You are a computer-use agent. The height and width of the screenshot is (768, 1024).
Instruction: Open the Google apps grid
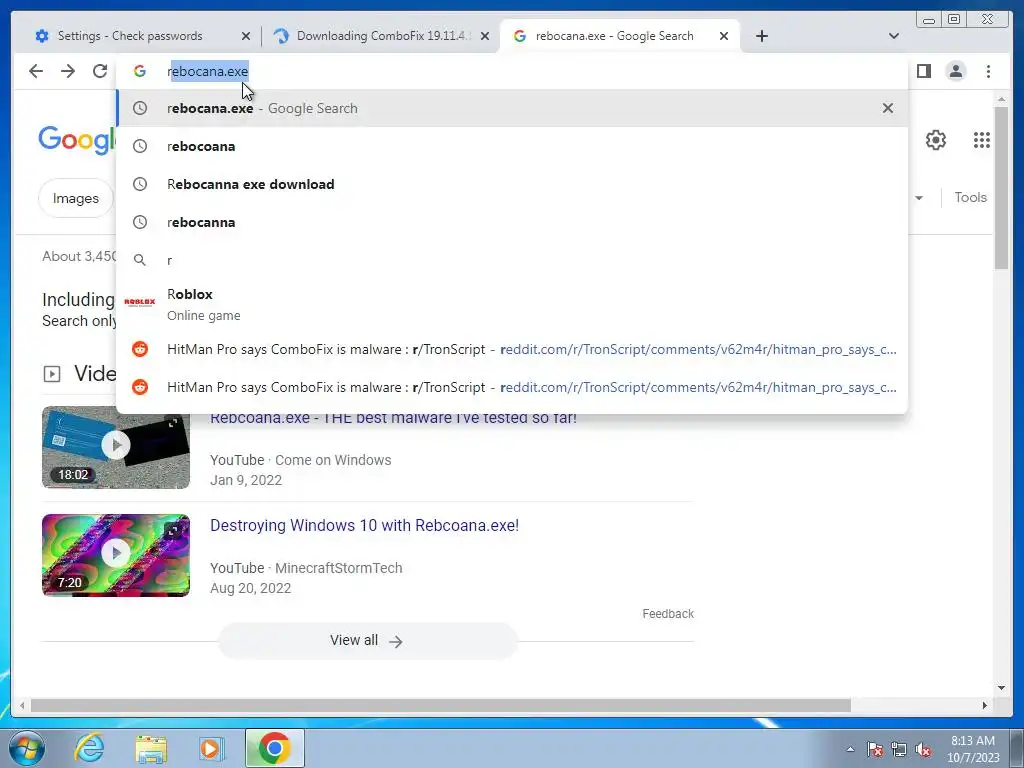(x=982, y=140)
